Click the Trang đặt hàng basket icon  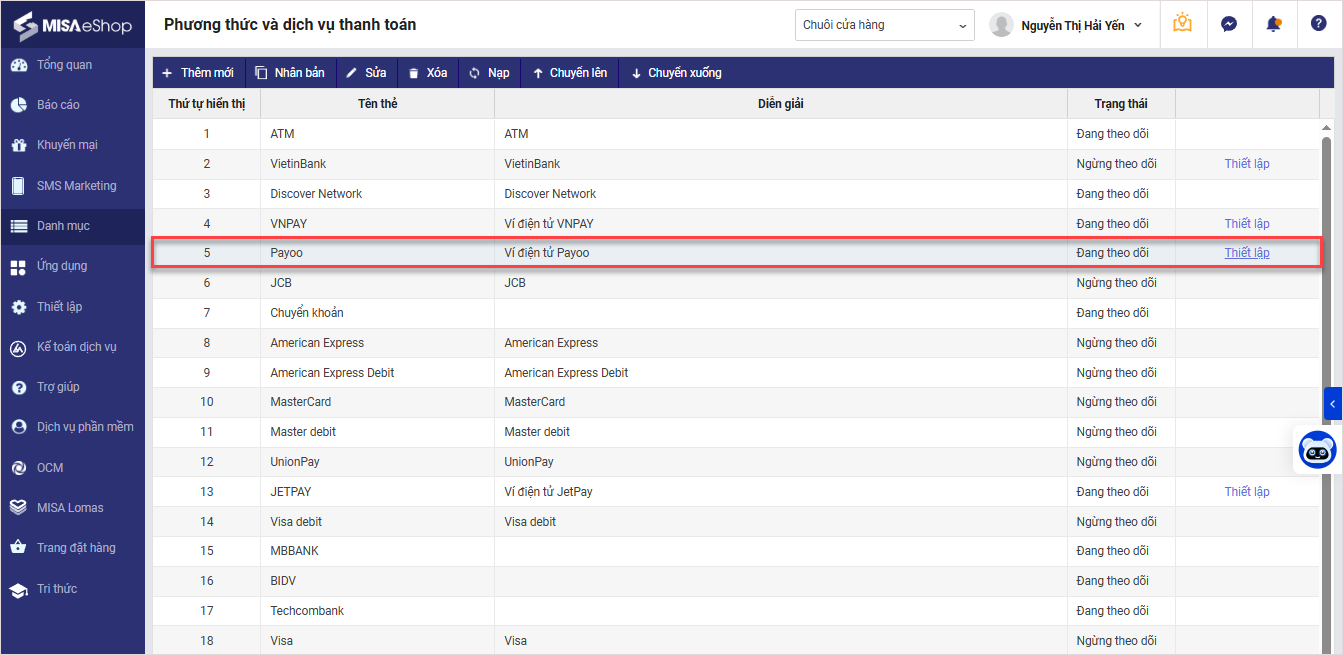point(18,548)
